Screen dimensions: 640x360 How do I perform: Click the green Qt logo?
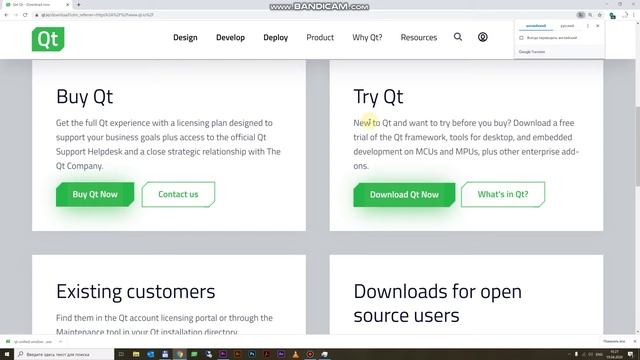(x=48, y=39)
